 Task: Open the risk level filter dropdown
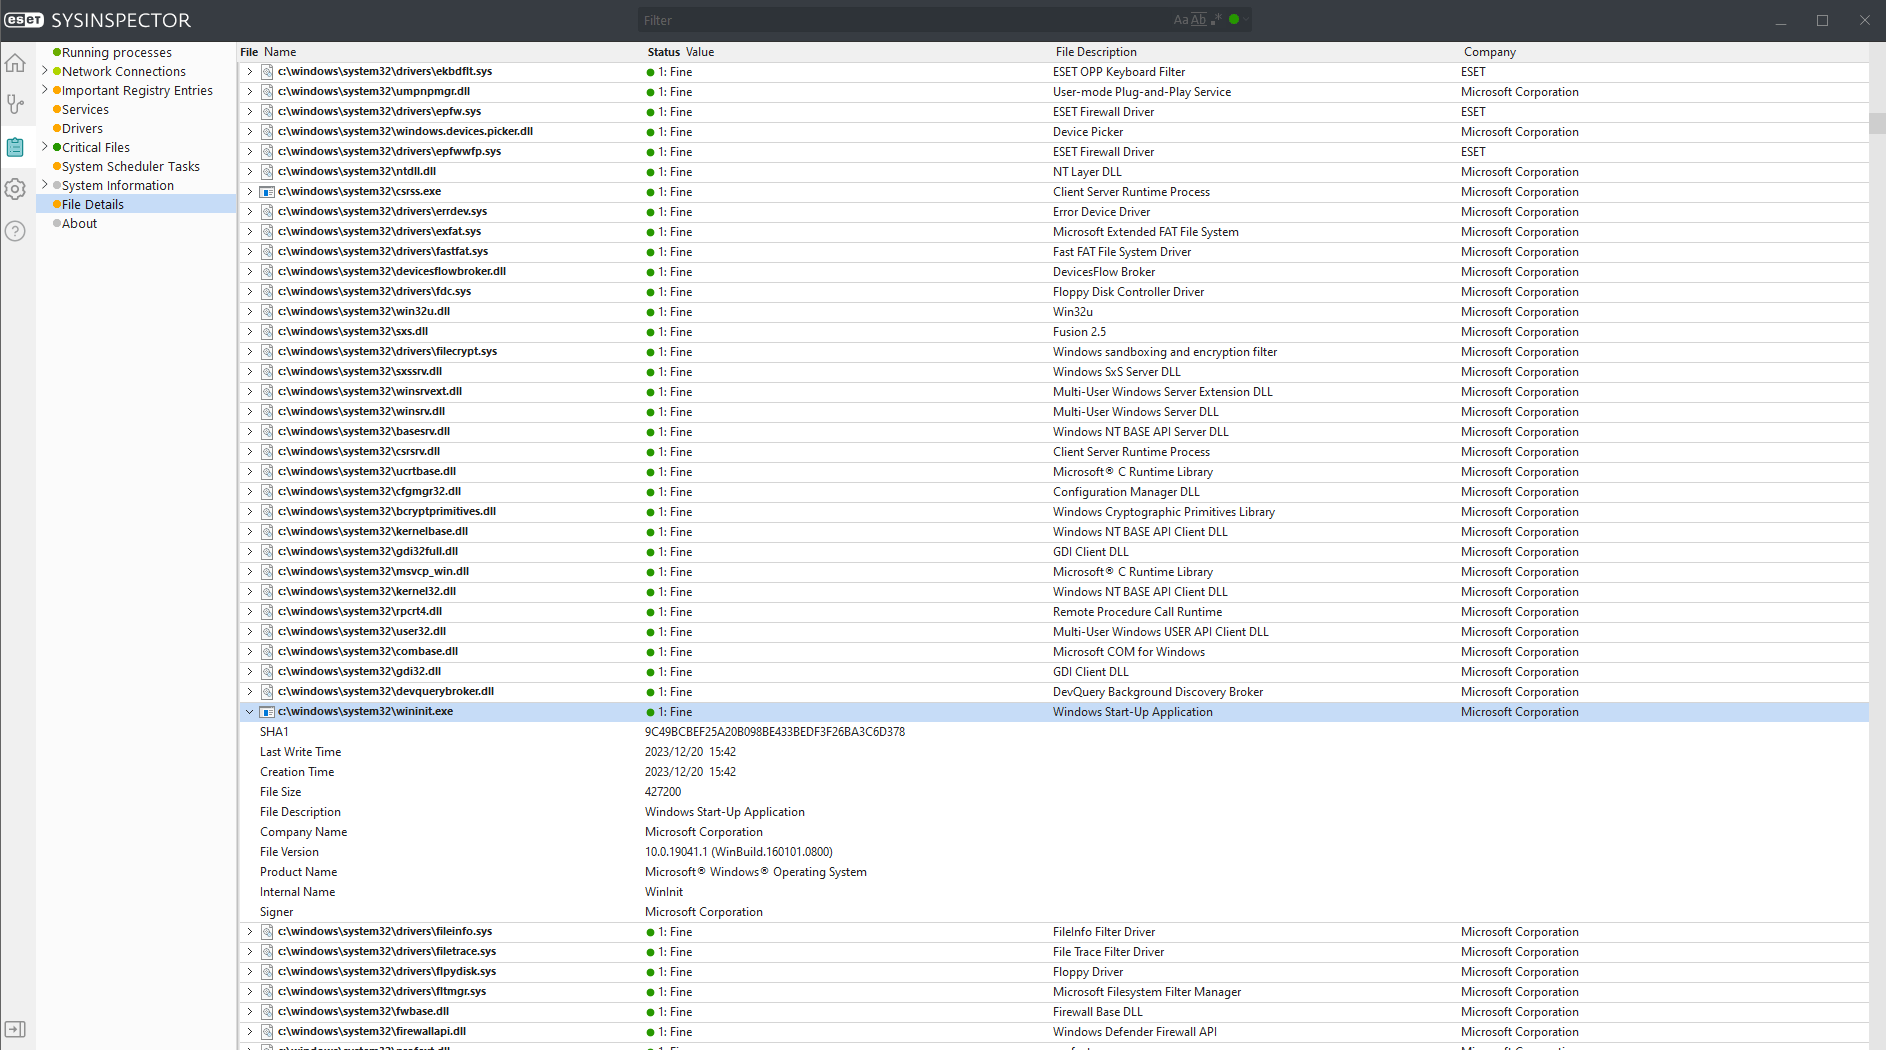[1238, 19]
